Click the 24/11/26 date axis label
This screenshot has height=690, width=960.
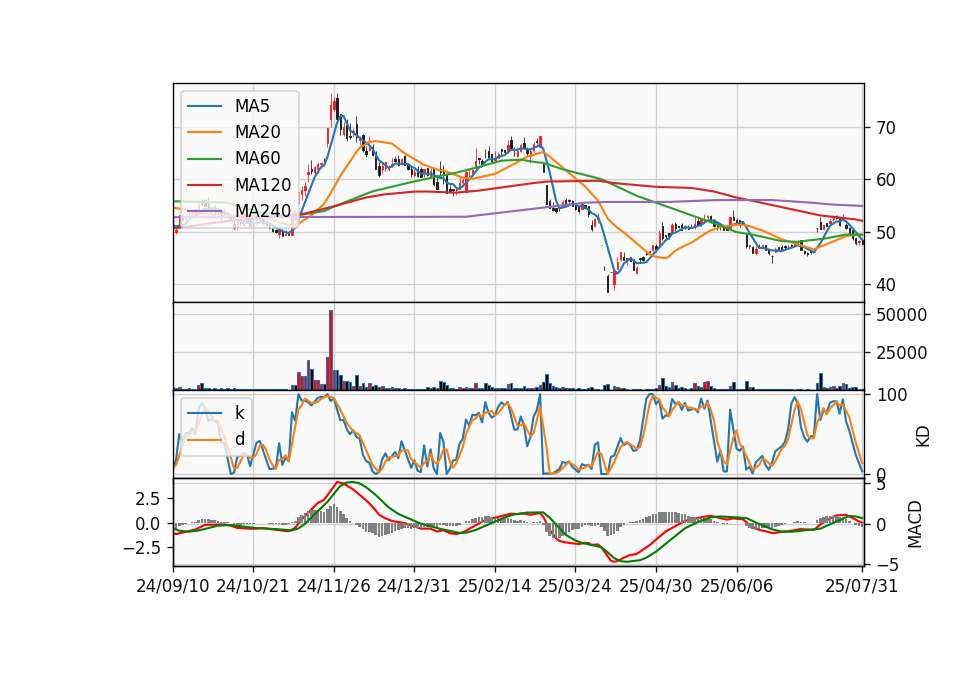coord(334,586)
